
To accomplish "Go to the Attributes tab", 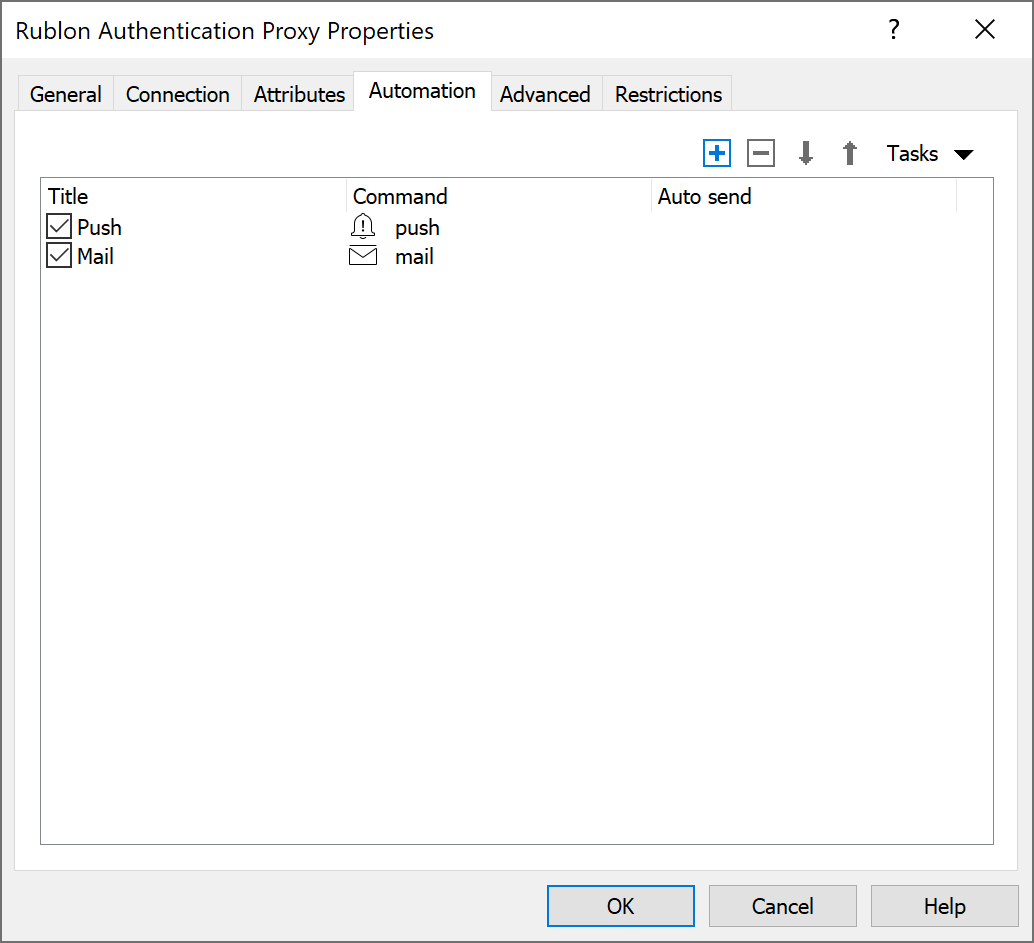I will (x=299, y=94).
